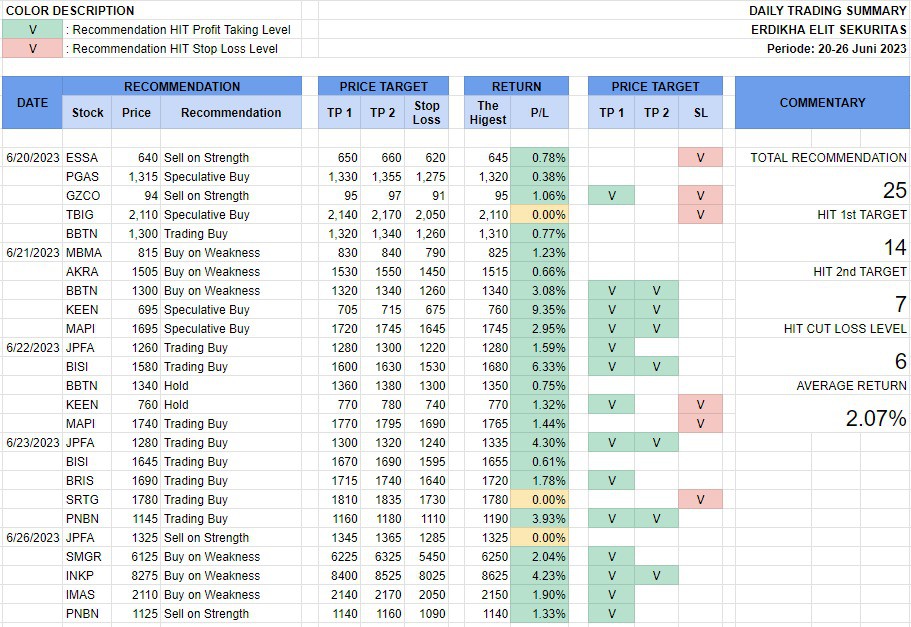Select the INKP stock cell
Image resolution: width=911 pixels, height=627 pixels.
pos(82,576)
